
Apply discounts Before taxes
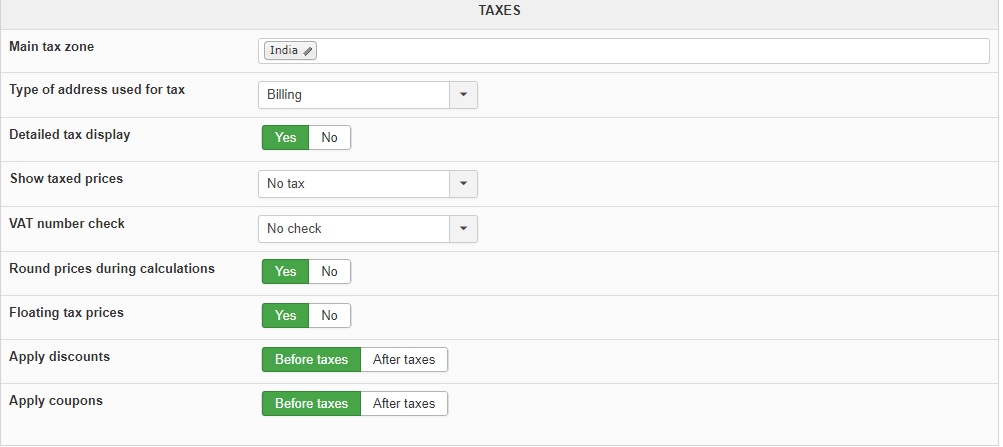pos(311,360)
